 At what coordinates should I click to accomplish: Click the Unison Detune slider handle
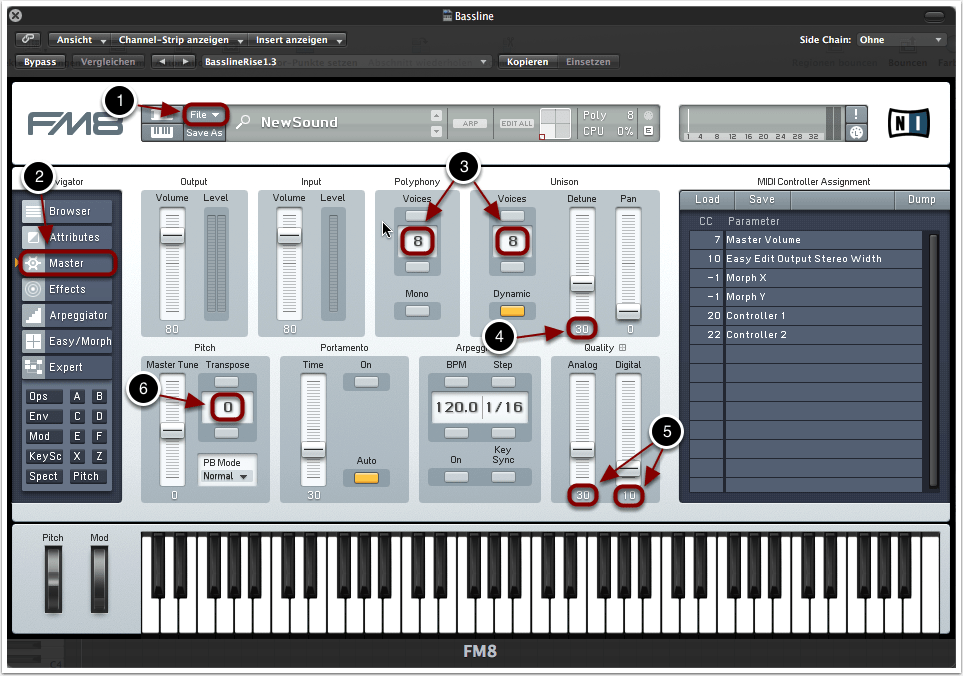[582, 284]
